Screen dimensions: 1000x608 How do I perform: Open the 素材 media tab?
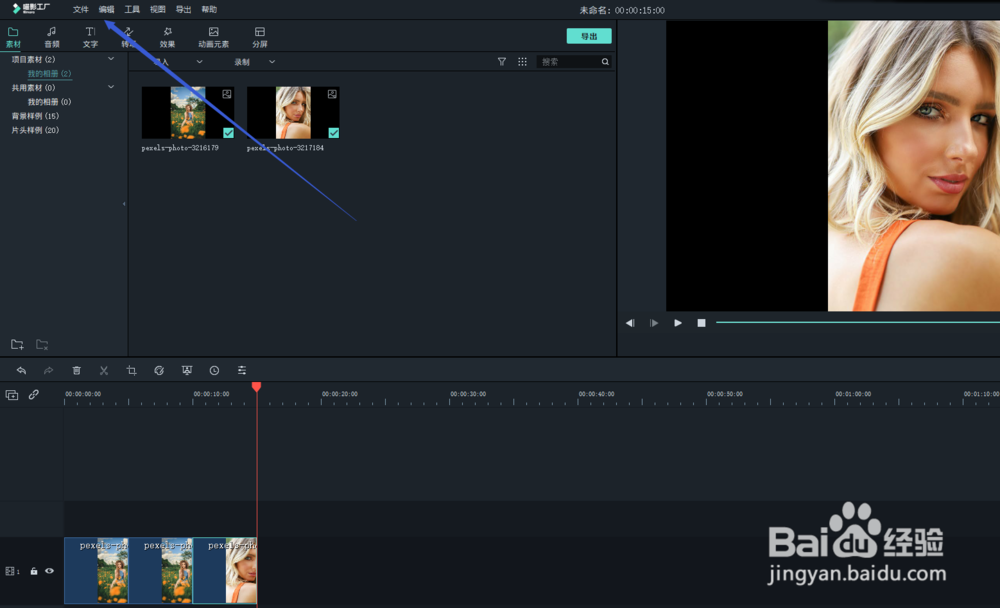(x=13, y=38)
